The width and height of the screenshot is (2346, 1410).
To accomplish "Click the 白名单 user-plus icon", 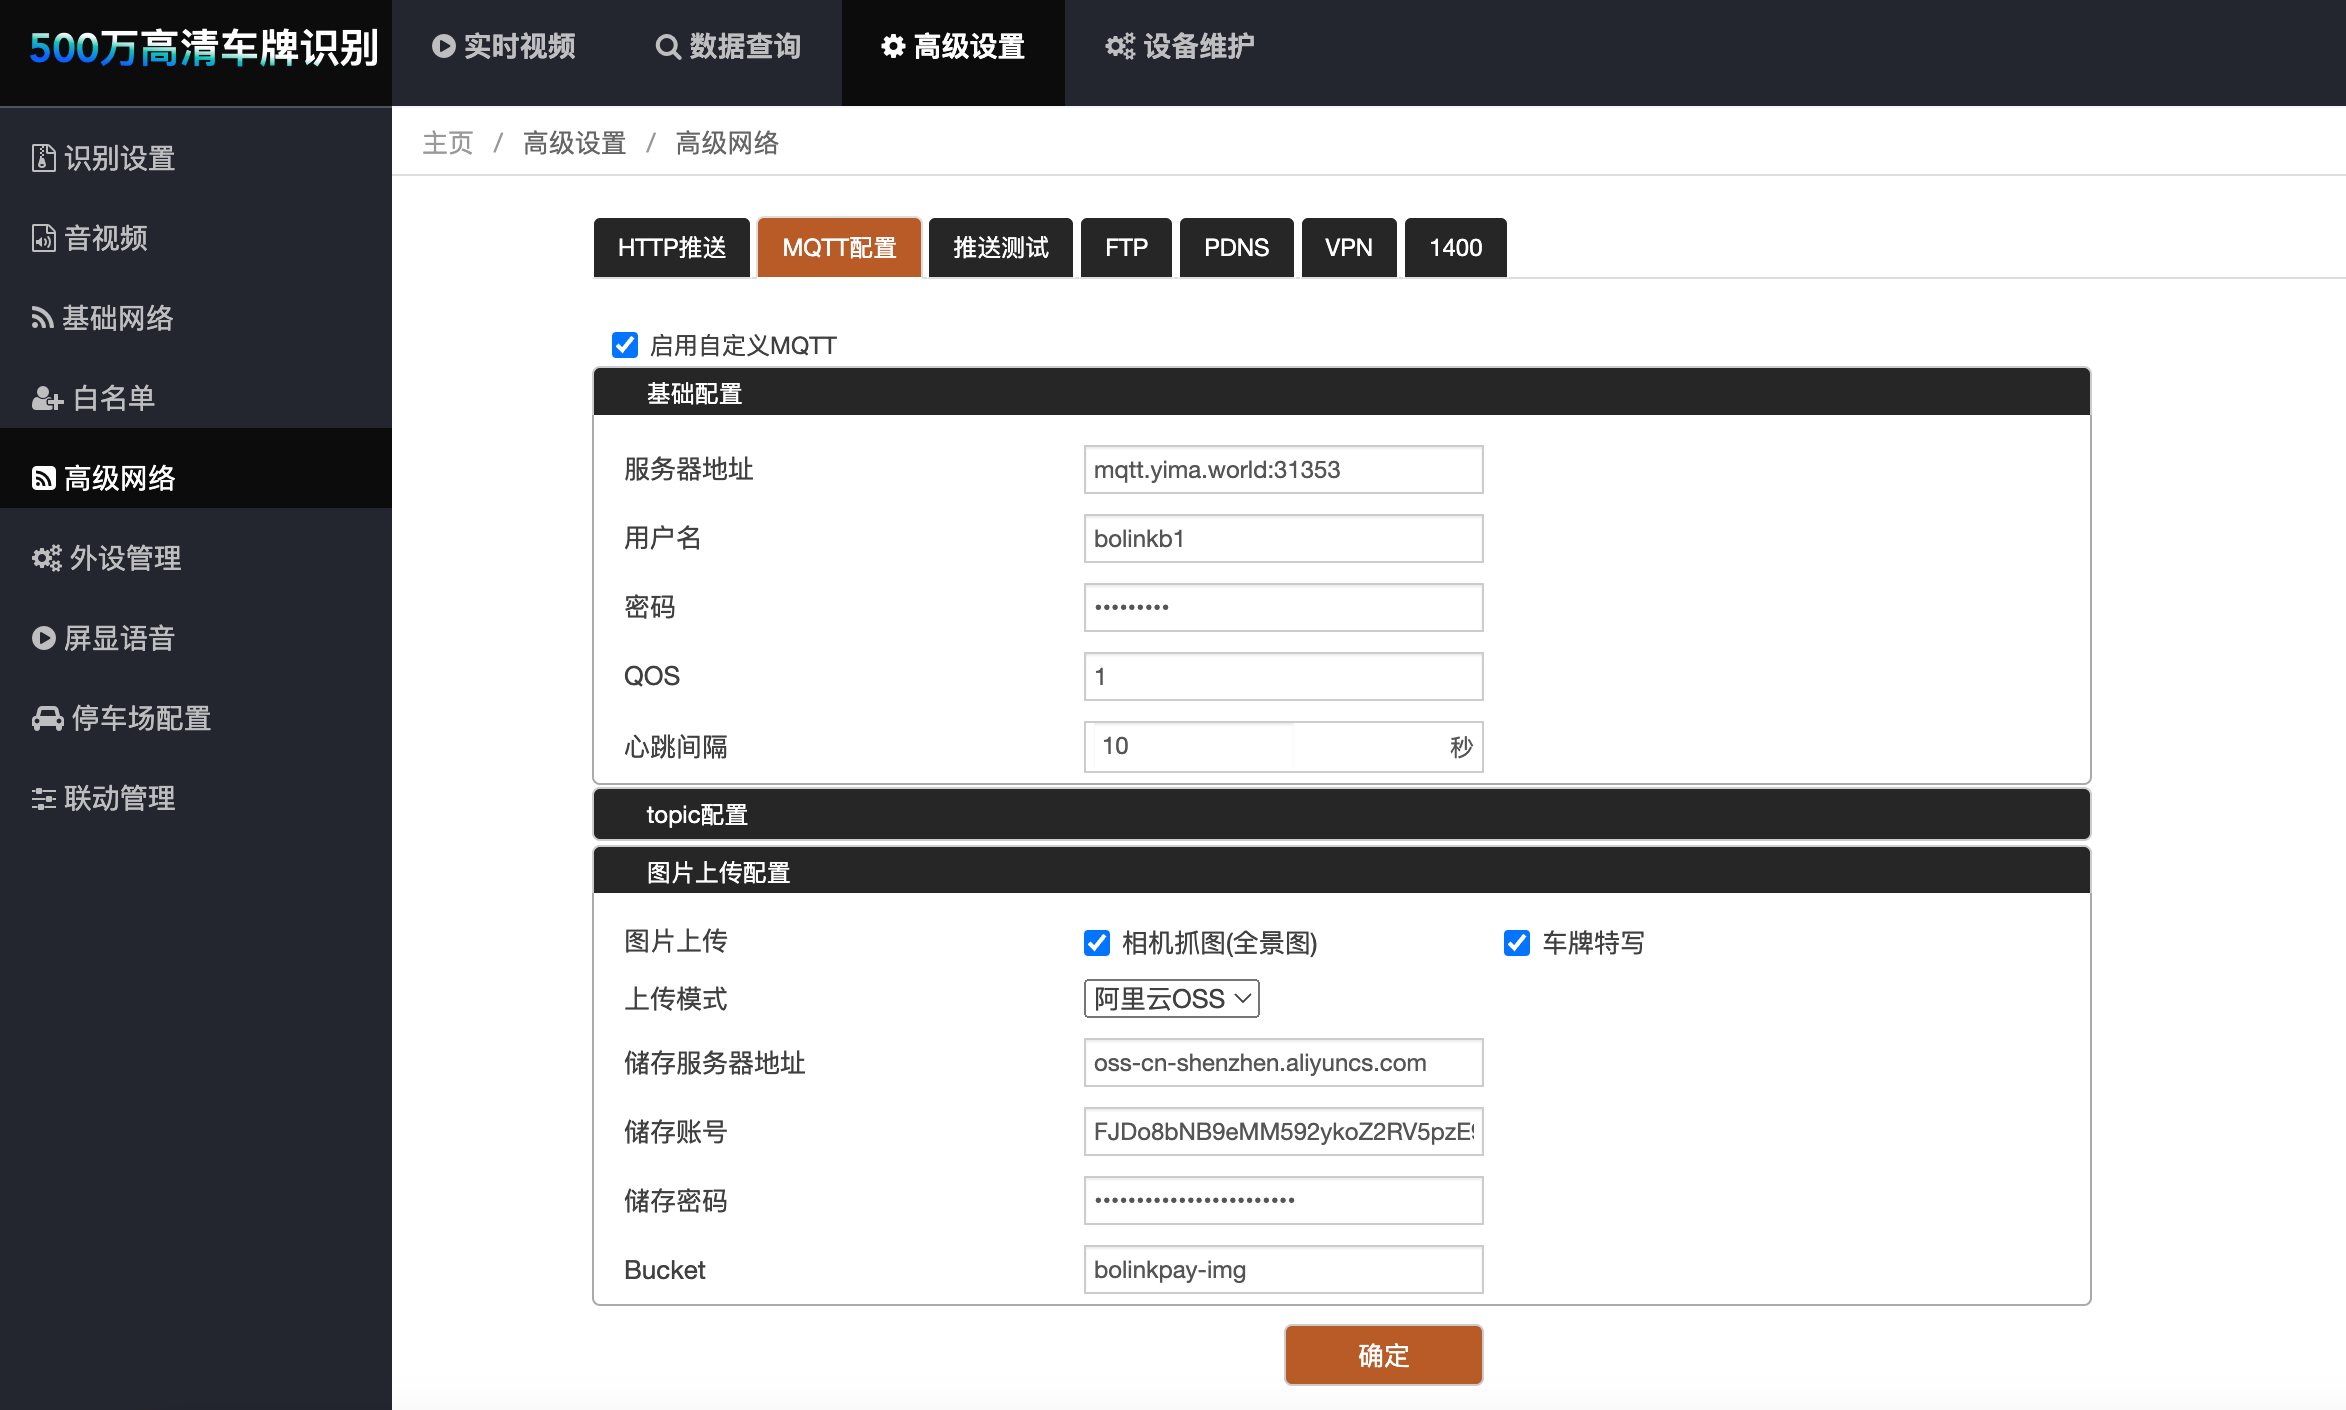I will [x=47, y=398].
